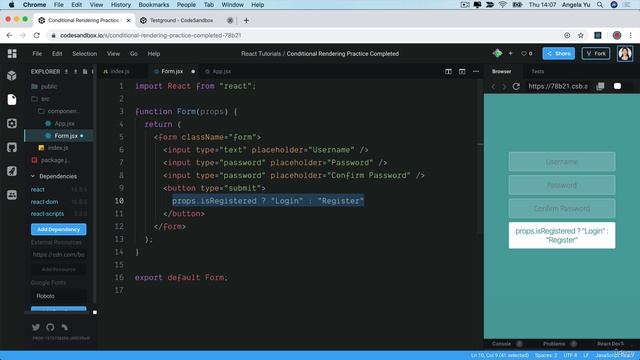The image size is (640, 360).
Task: Click the preview form submit button
Action: [x=562, y=236]
